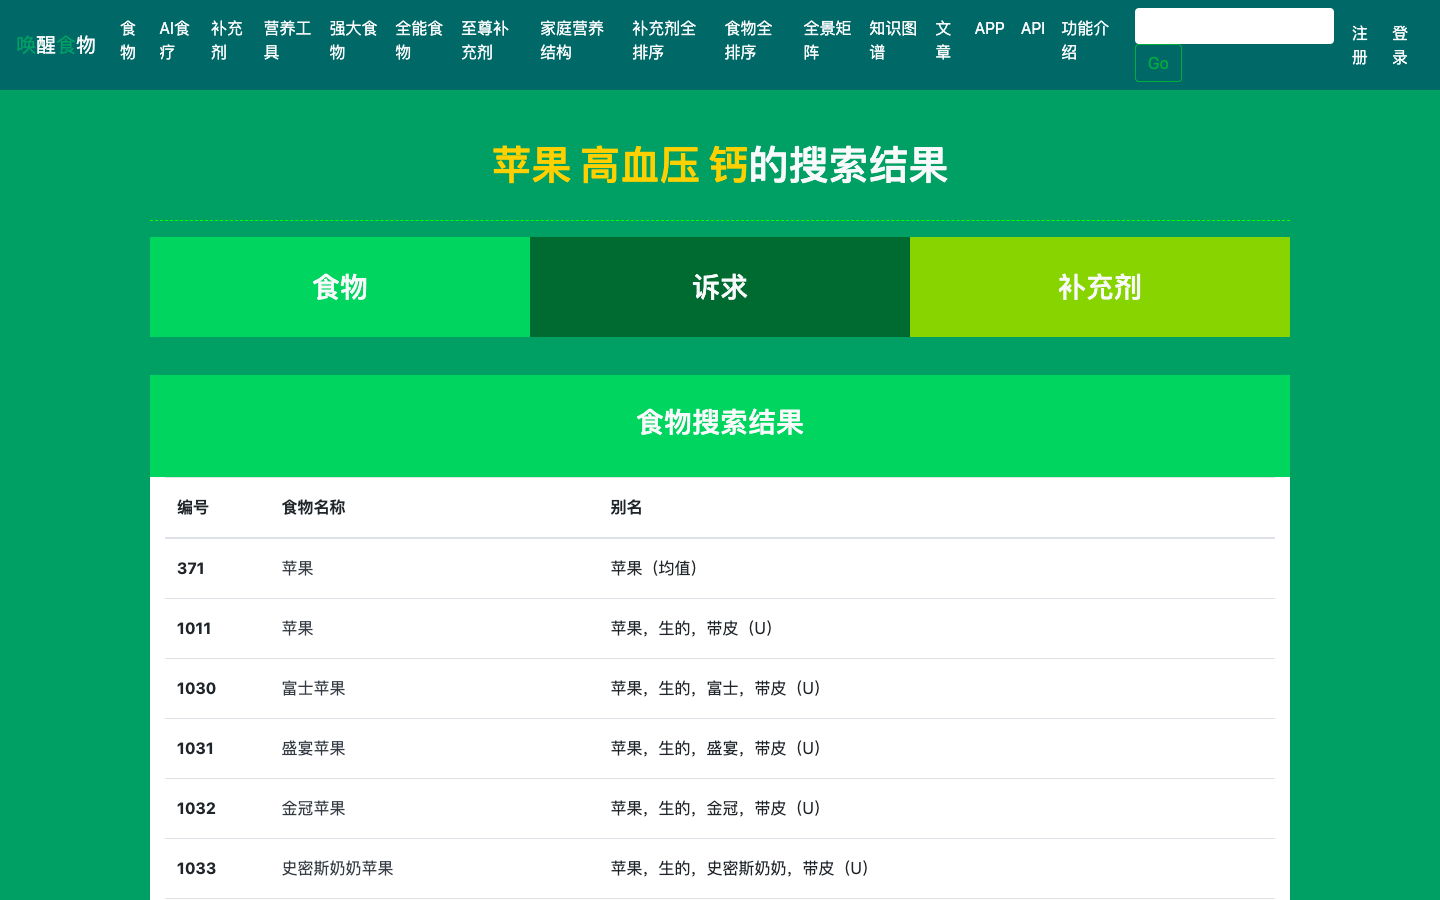
Task: Focus the search input field in the navbar
Action: point(1233,26)
